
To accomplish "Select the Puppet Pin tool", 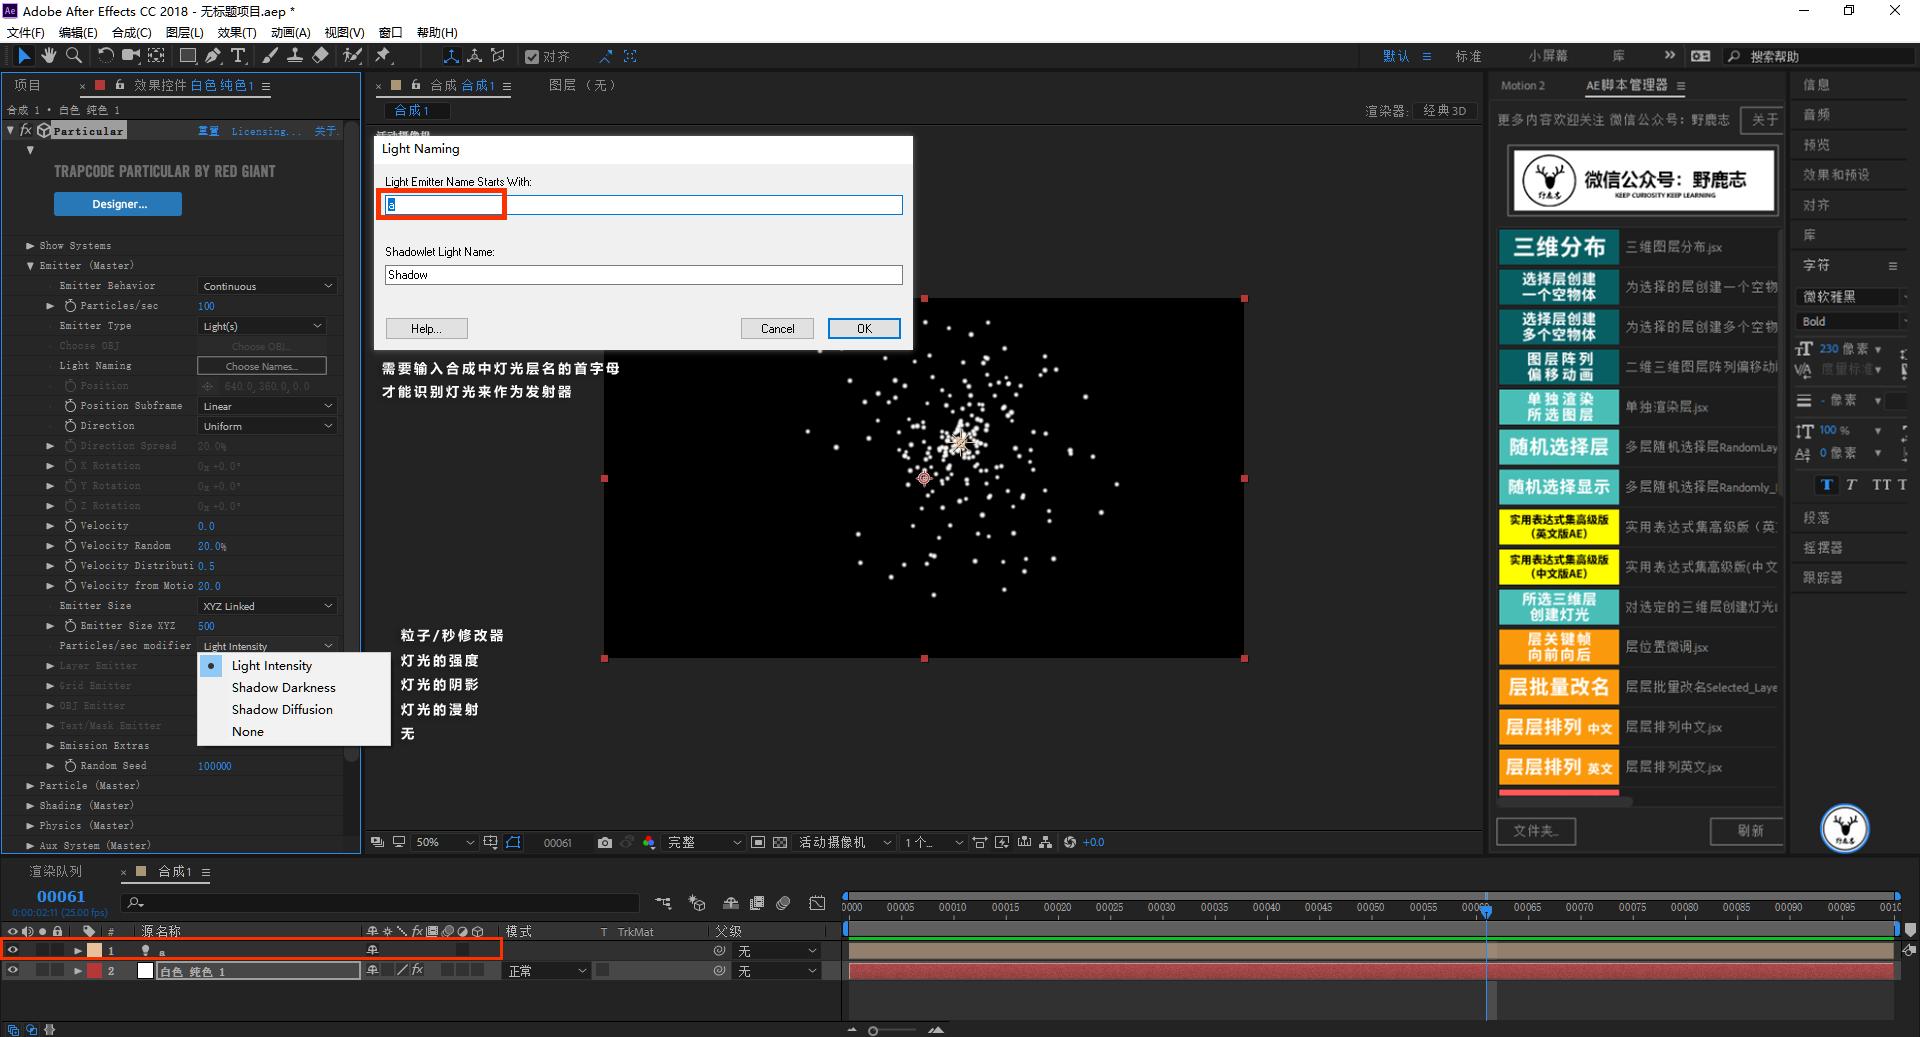I will [x=383, y=56].
